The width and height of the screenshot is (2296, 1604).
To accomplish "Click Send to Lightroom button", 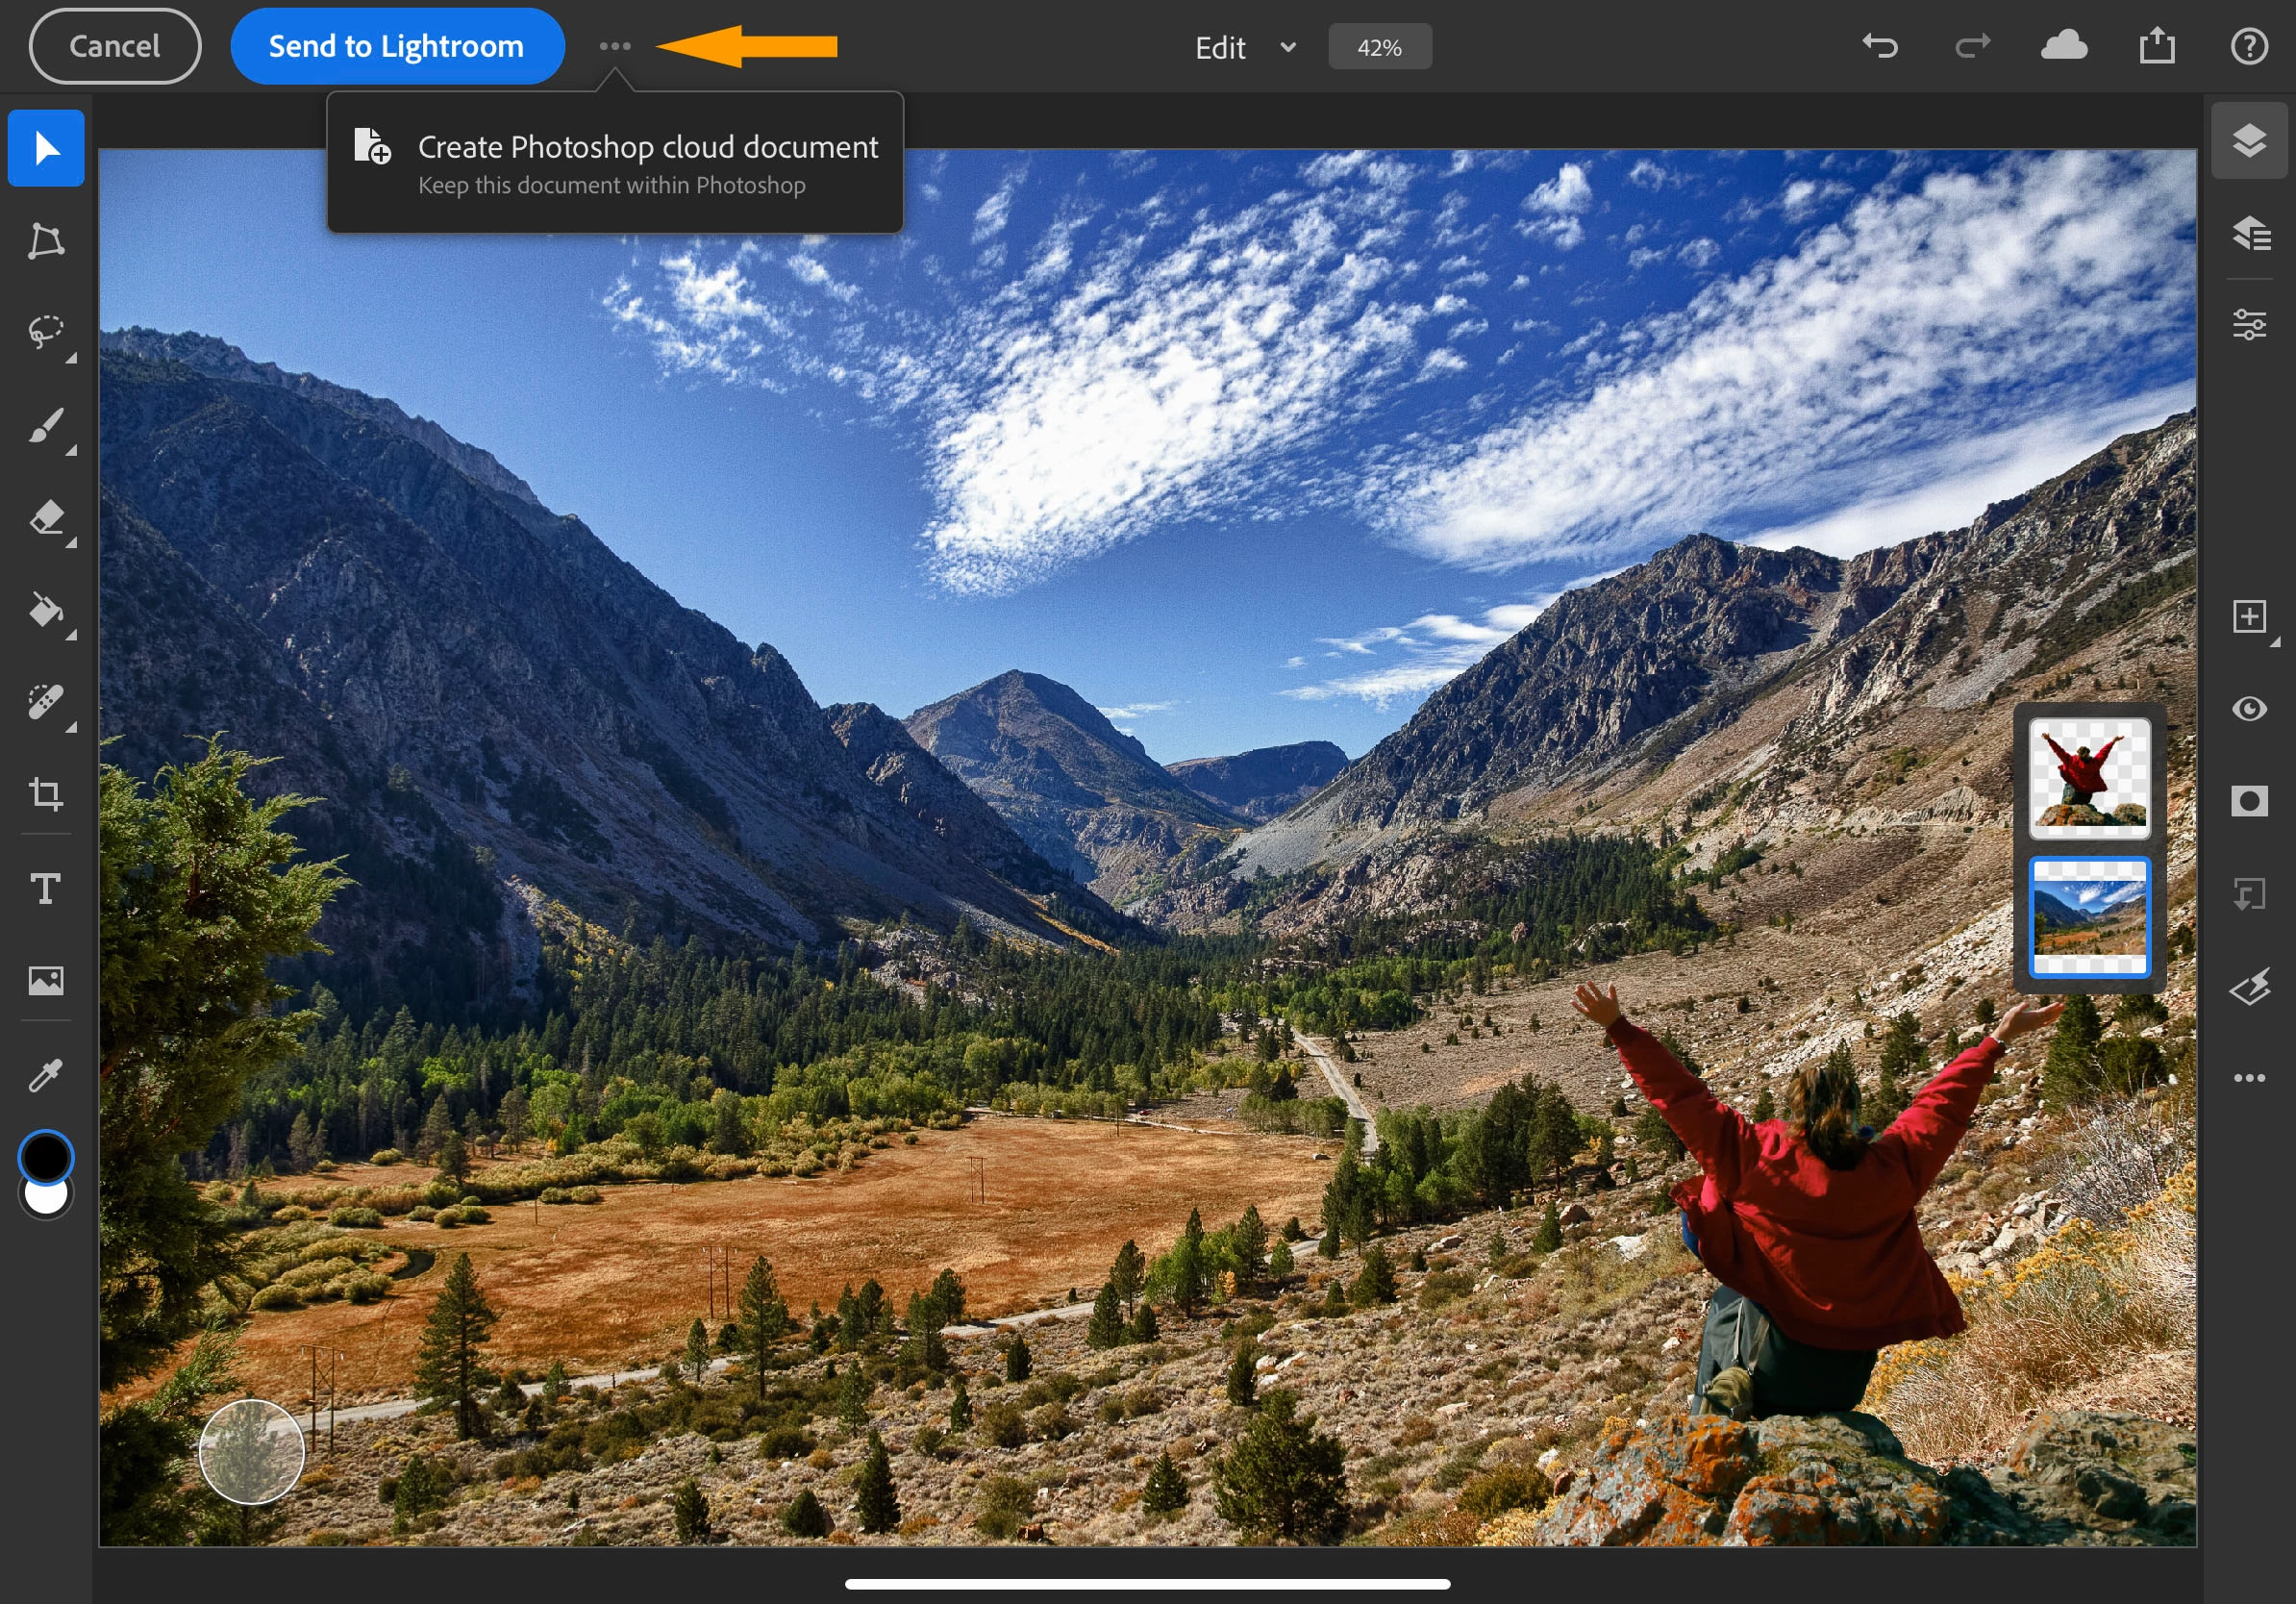I will pos(397,46).
